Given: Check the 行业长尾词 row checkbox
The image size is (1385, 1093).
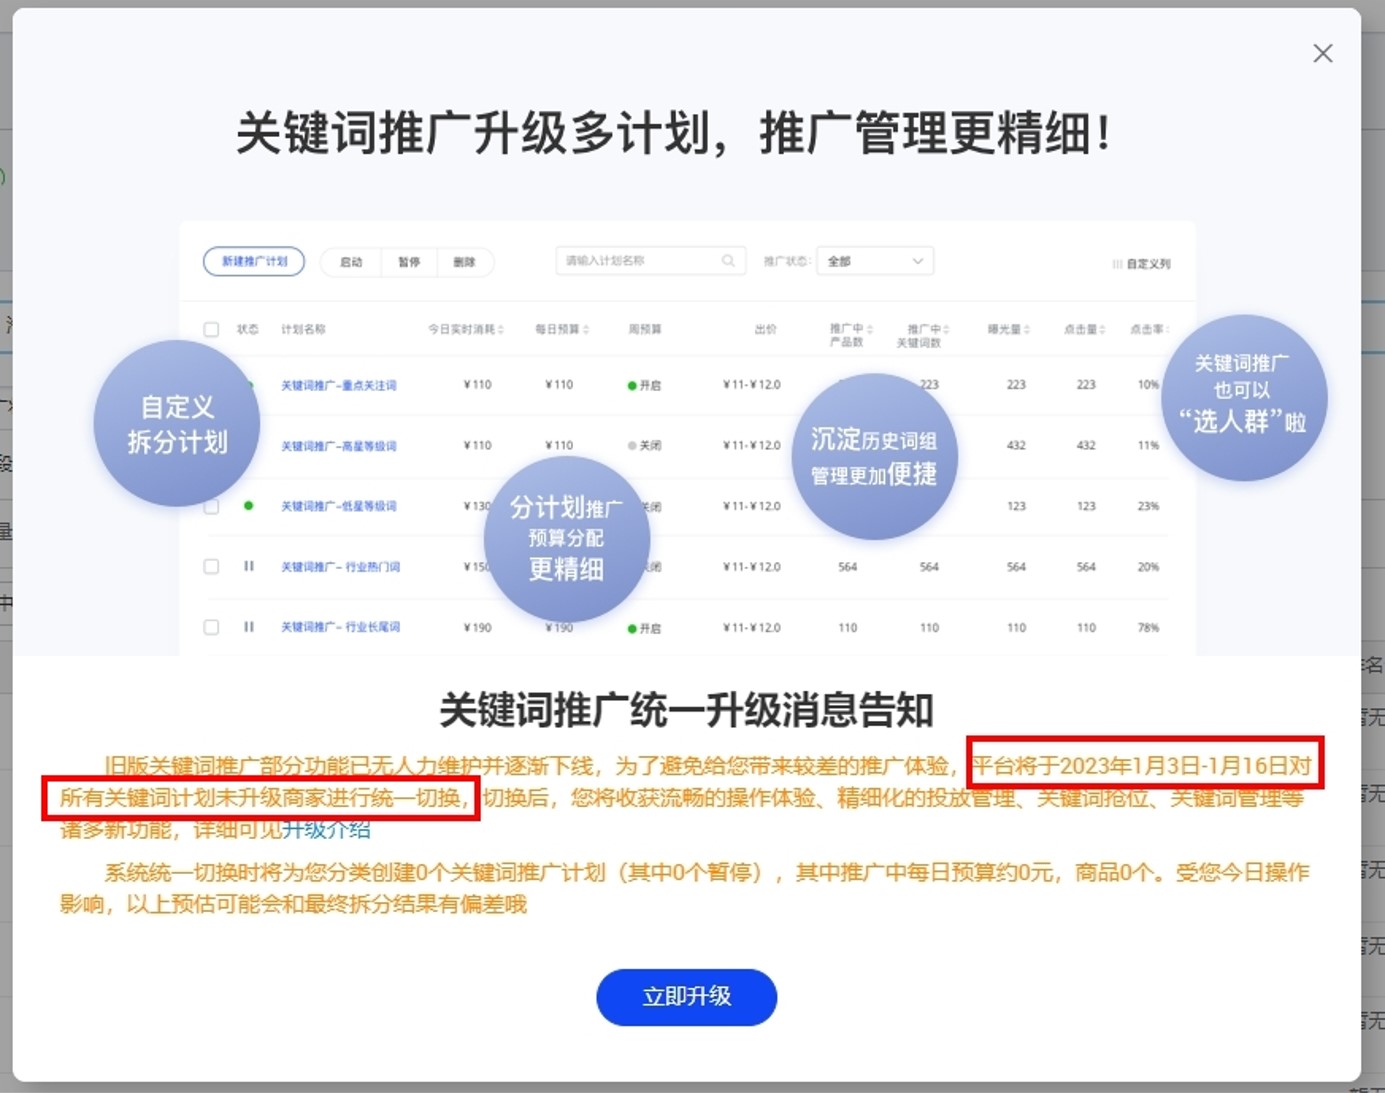Looking at the screenshot, I should (x=211, y=627).
